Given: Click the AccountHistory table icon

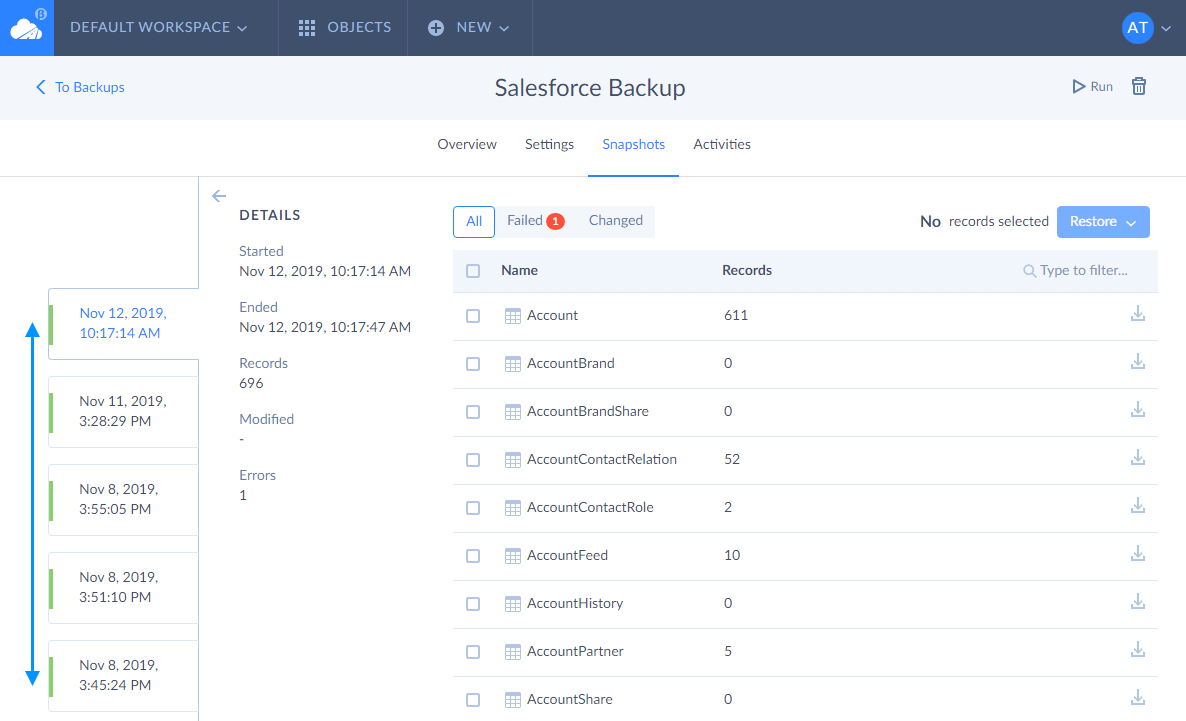Looking at the screenshot, I should (513, 604).
